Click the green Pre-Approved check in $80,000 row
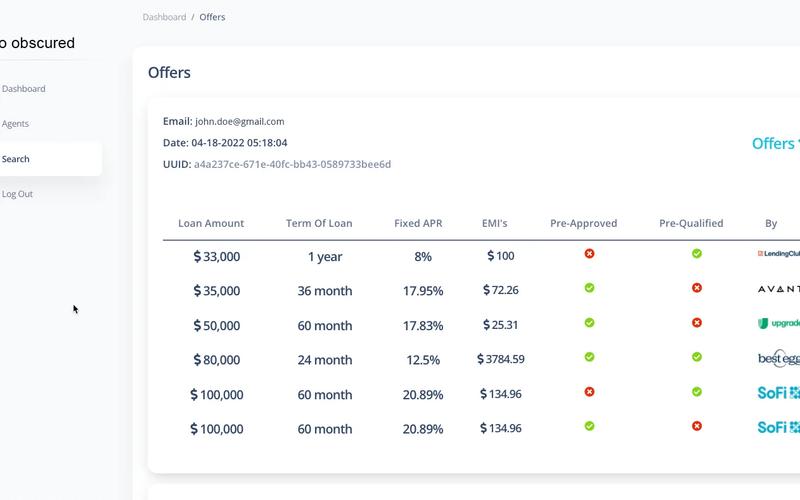Screen dimensions: 800x500 pyautogui.click(x=589, y=357)
